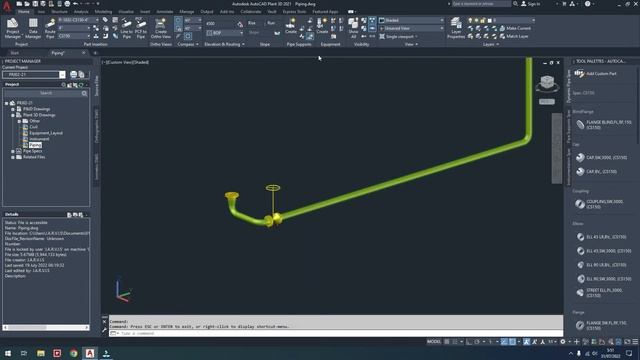Image resolution: width=640 pixels, height=360 pixels.
Task: Select COUPLING SW 3000 palette item
Action: point(600,204)
